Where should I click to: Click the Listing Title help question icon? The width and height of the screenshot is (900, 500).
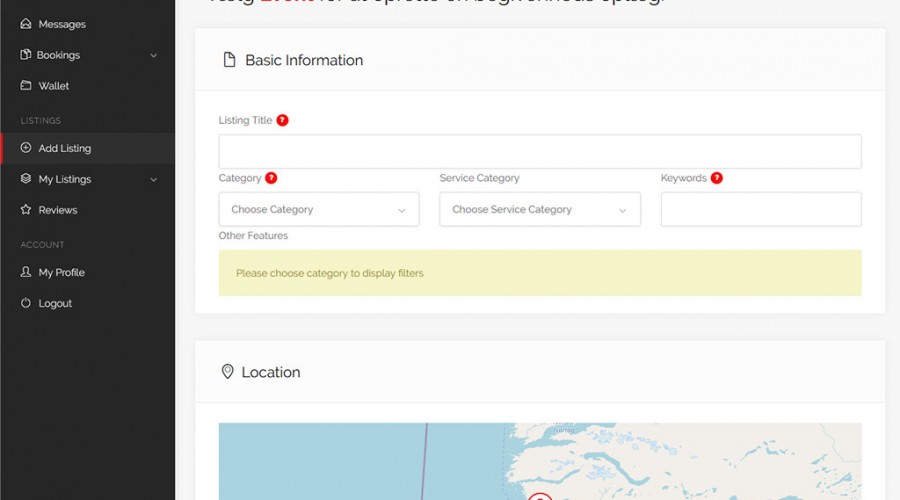tap(282, 120)
